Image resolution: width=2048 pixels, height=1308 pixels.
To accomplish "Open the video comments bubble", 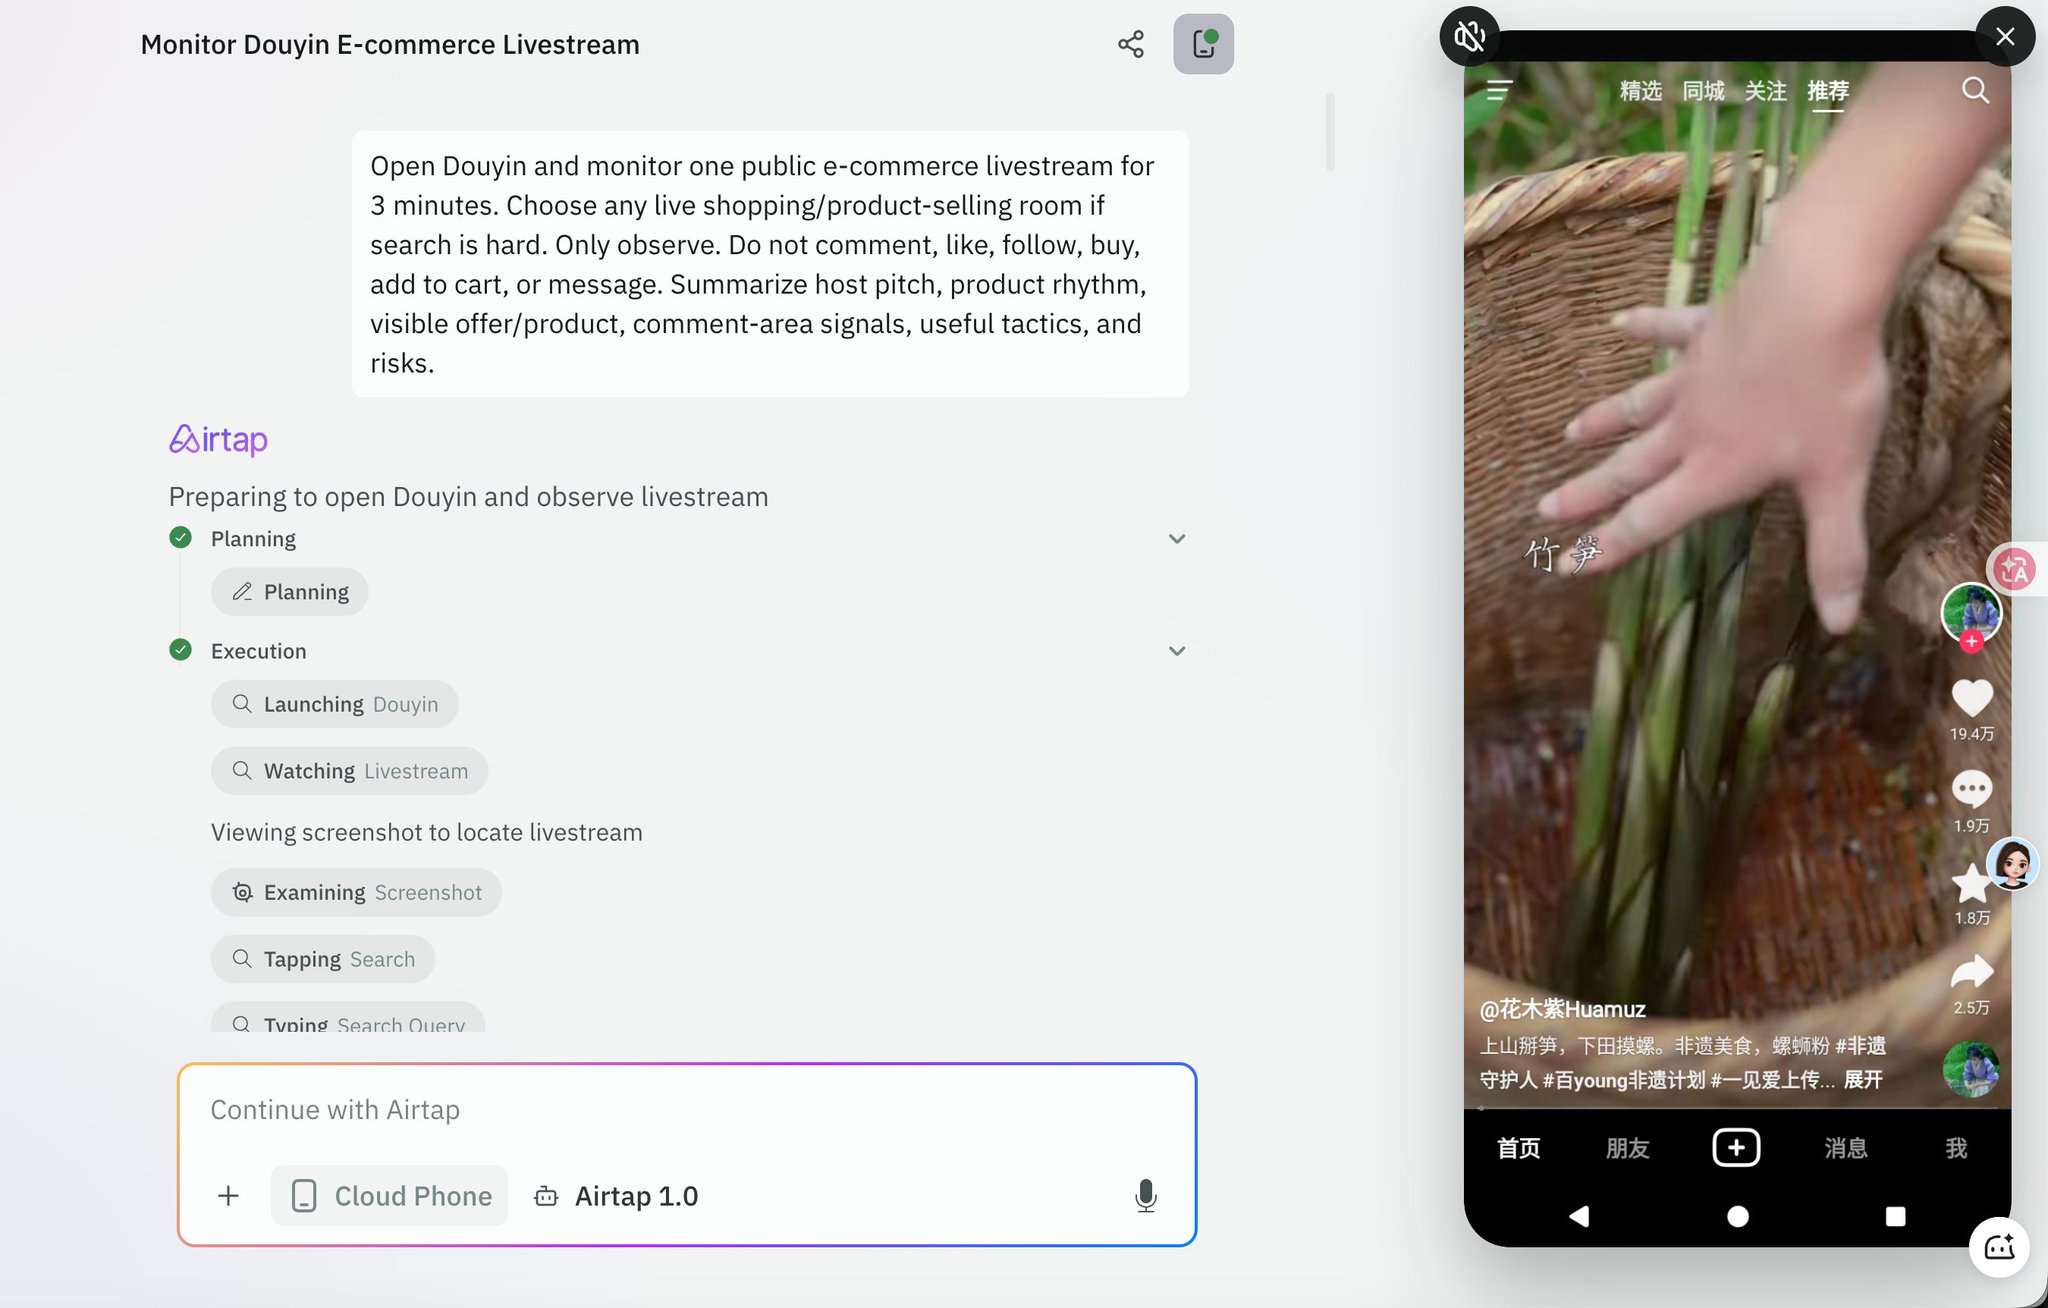I will pos(1972,789).
